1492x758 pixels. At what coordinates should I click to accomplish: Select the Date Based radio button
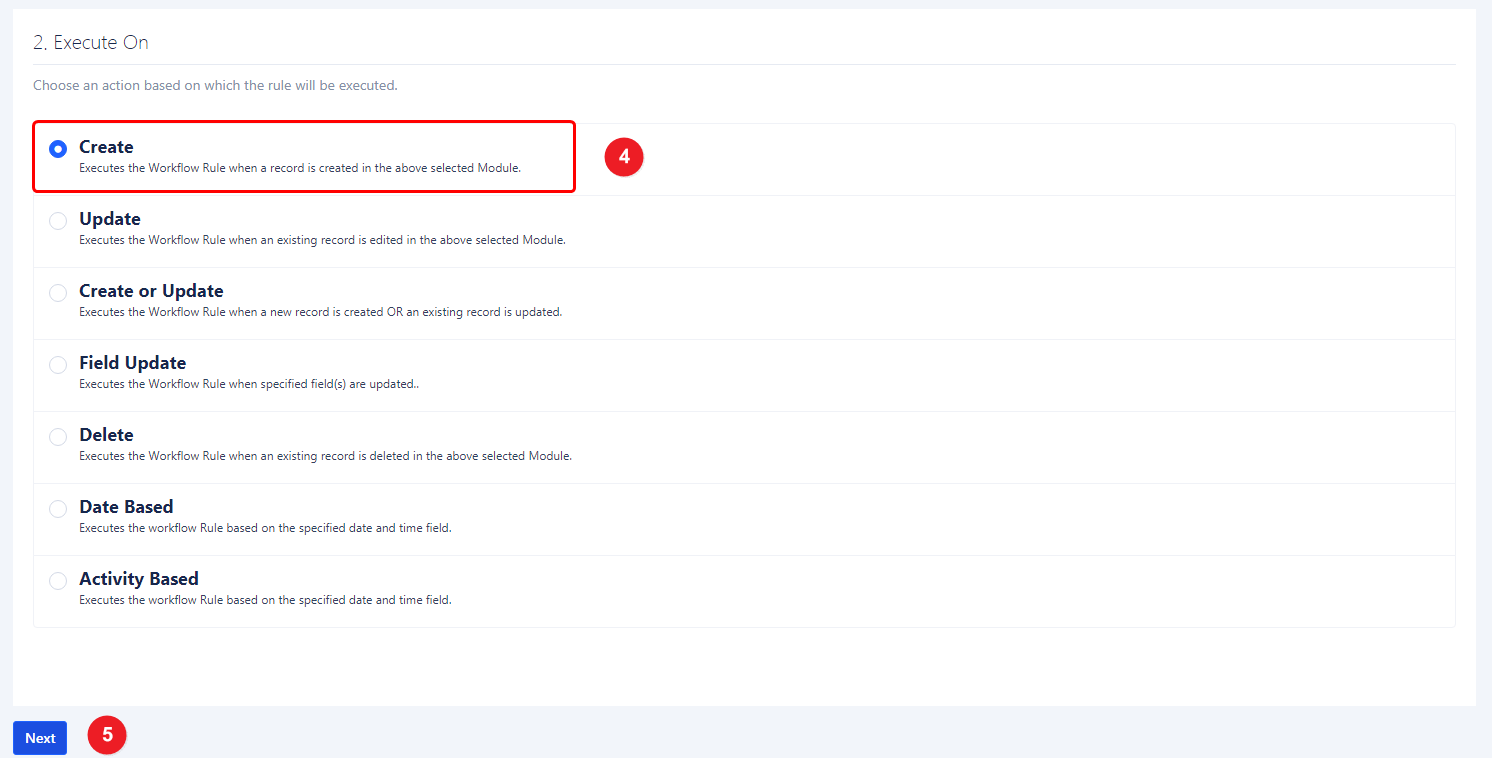tap(58, 509)
